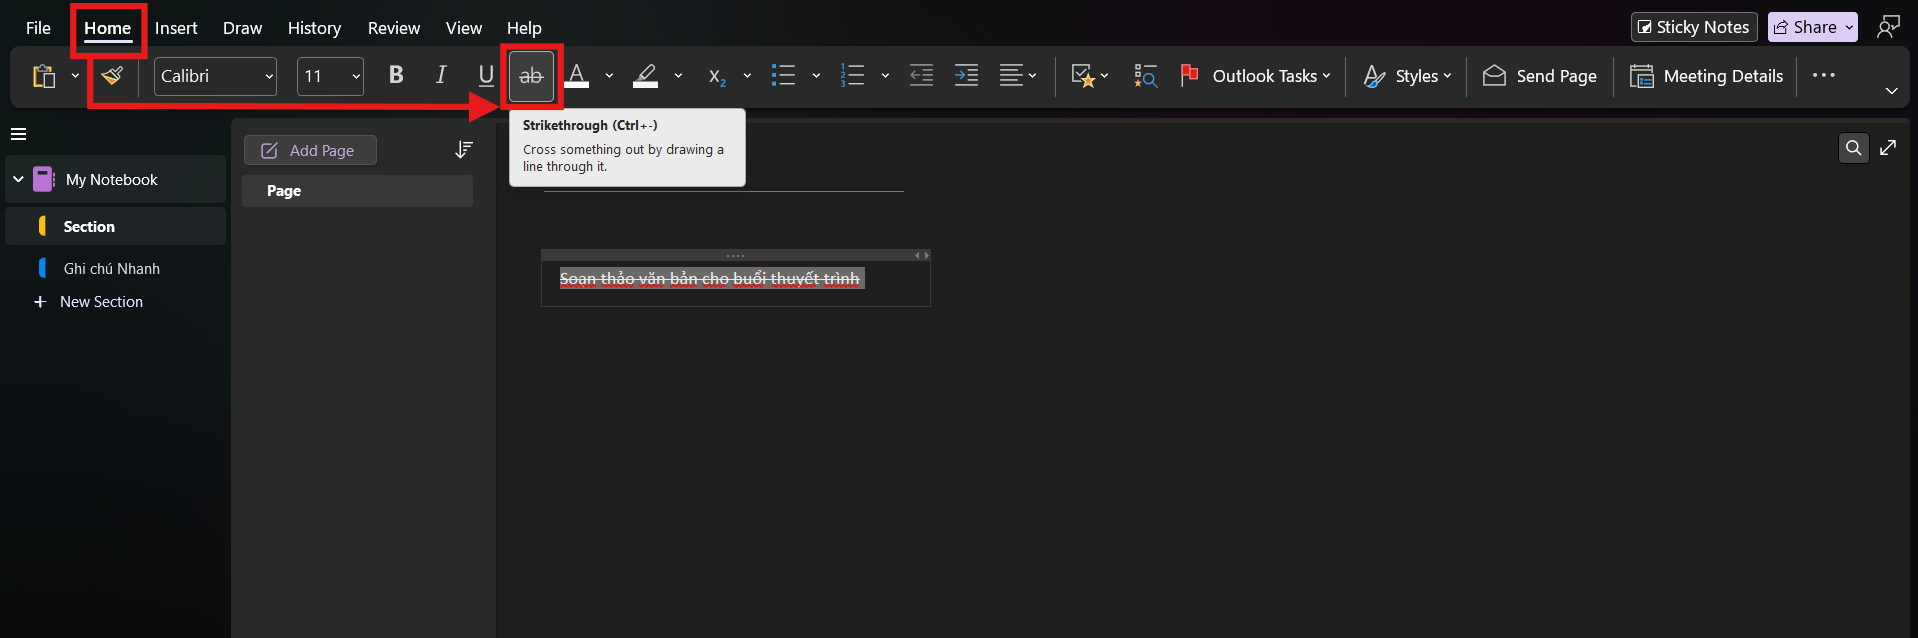Switch to the View tab

(464, 28)
